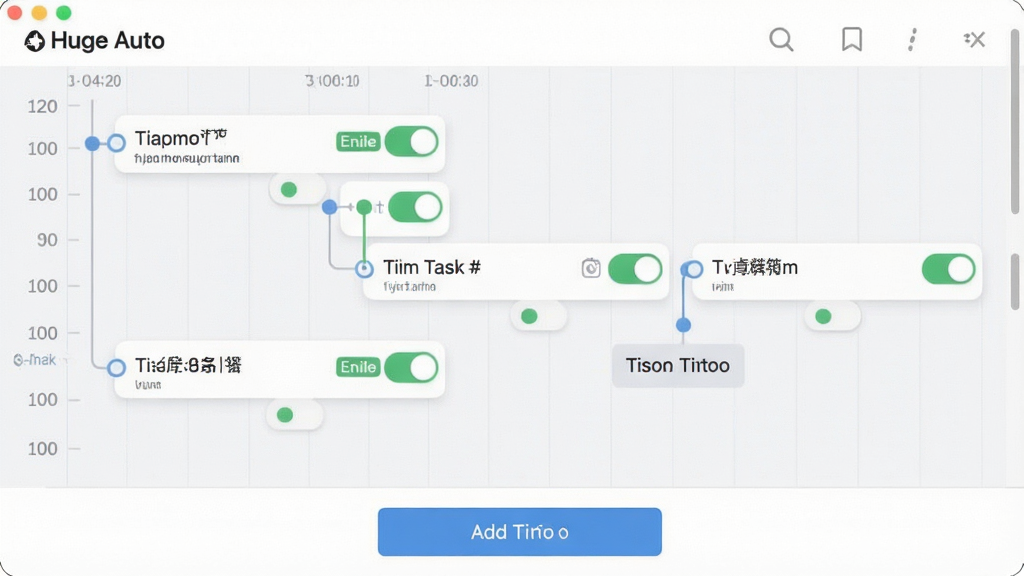Select the hollow node circle beside Tiapmo card
This screenshot has width=1024, height=576.
click(116, 142)
